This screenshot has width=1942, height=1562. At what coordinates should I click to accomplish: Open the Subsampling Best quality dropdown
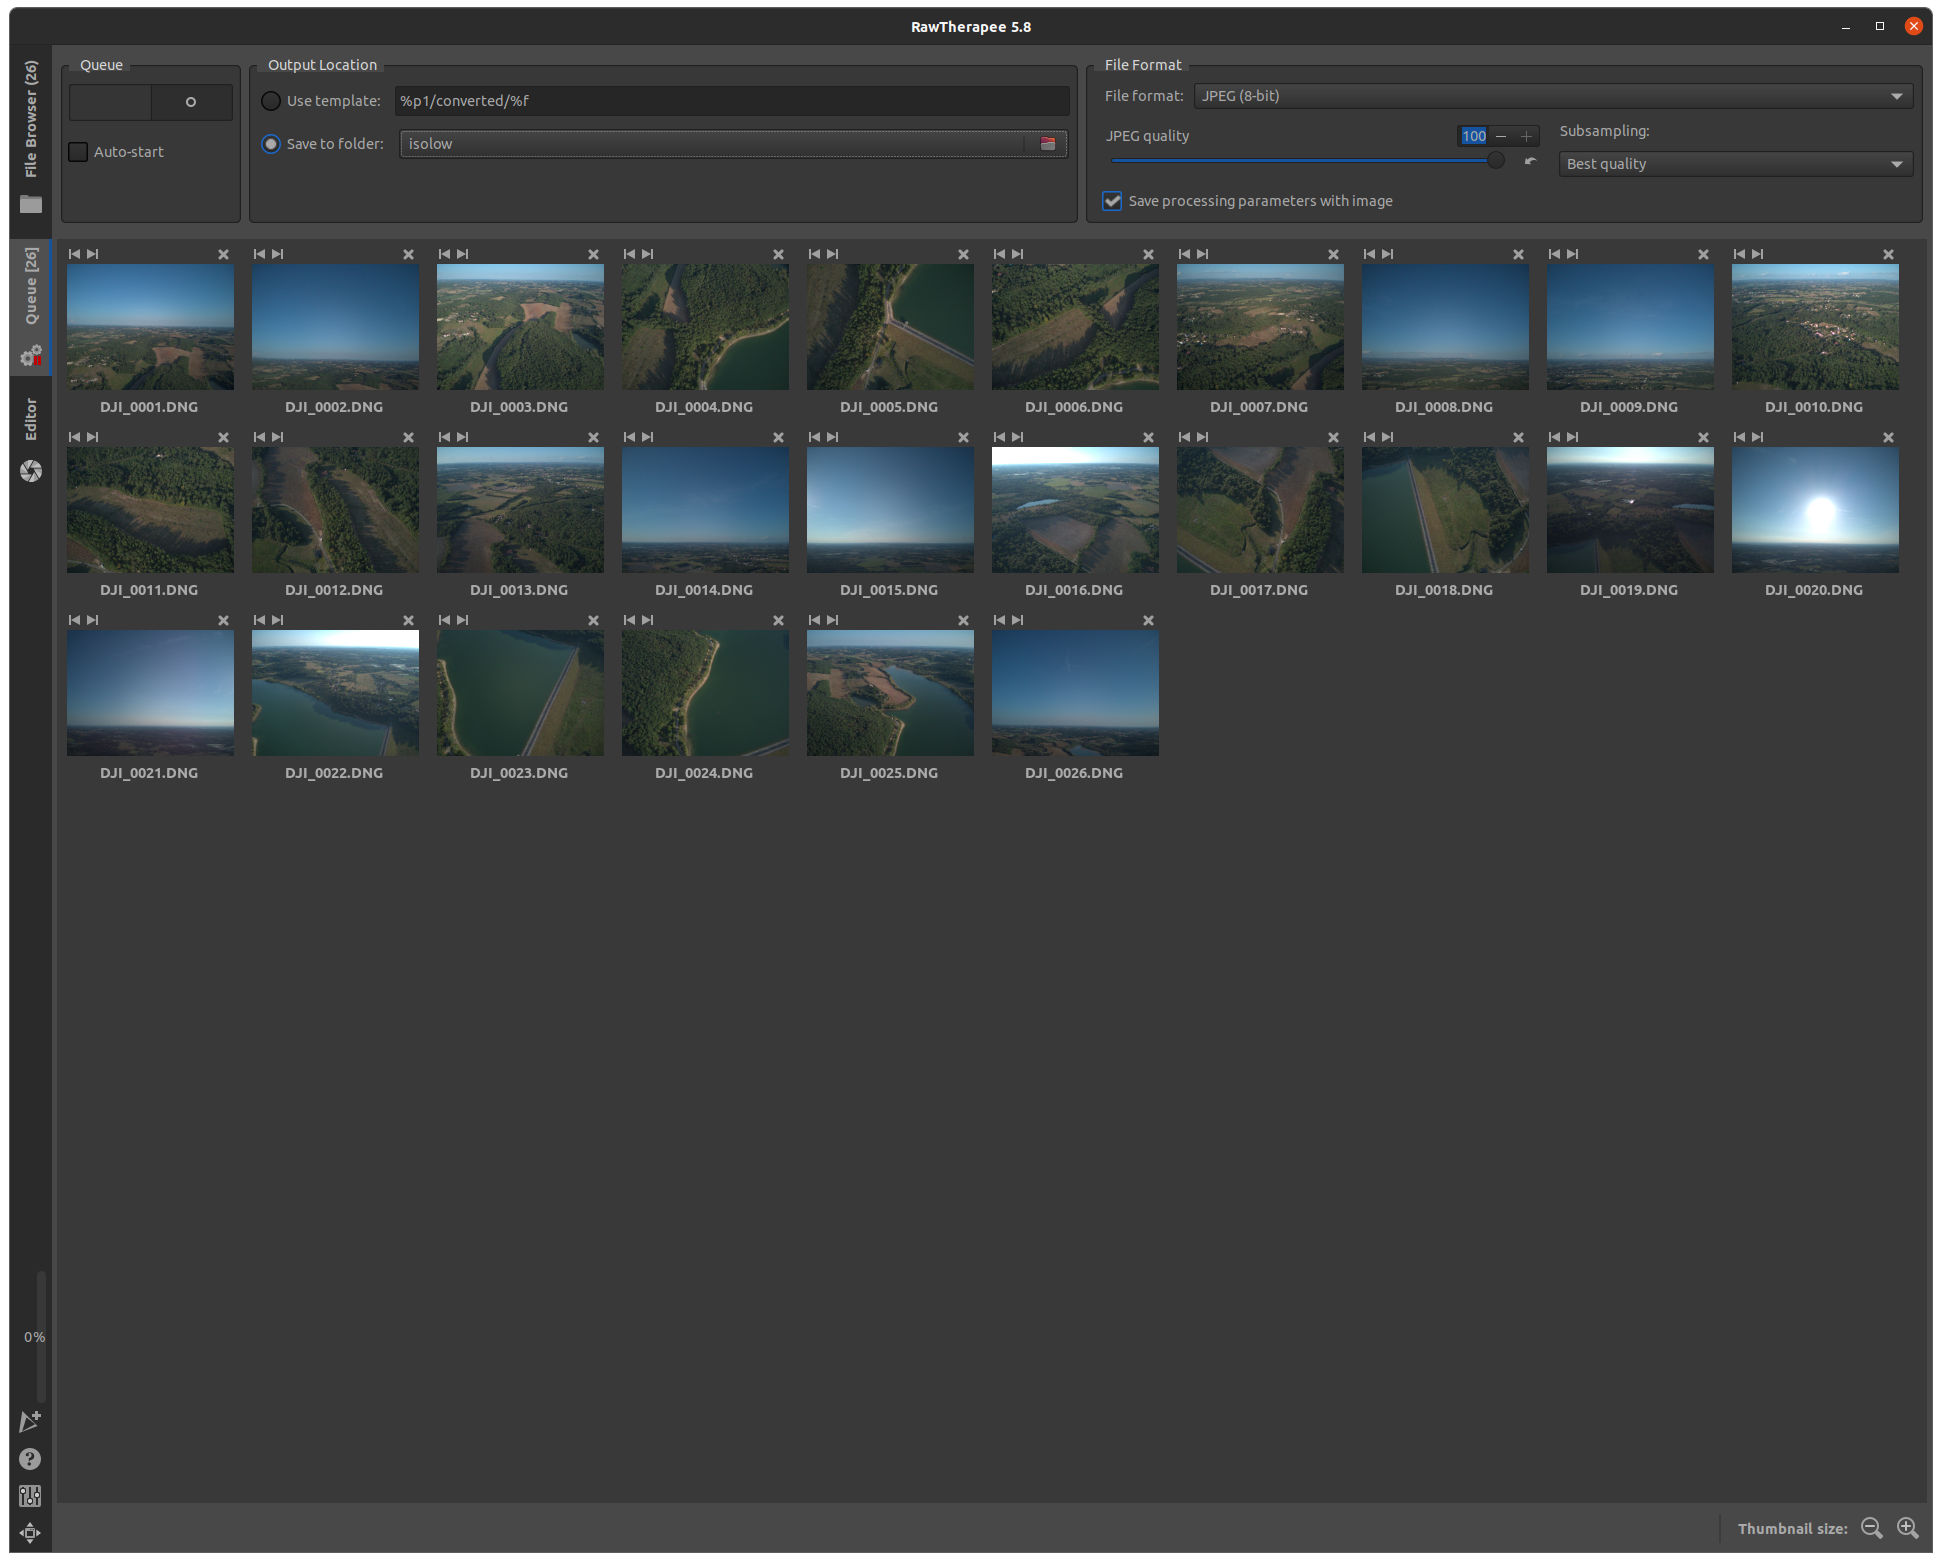coord(1735,164)
